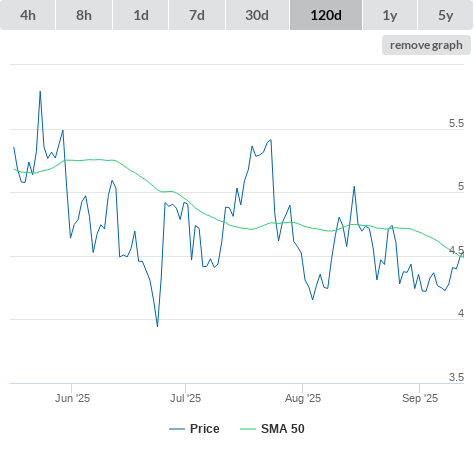The image size is (474, 455).
Task: Click the Sep '25 axis label
Action: (x=420, y=398)
